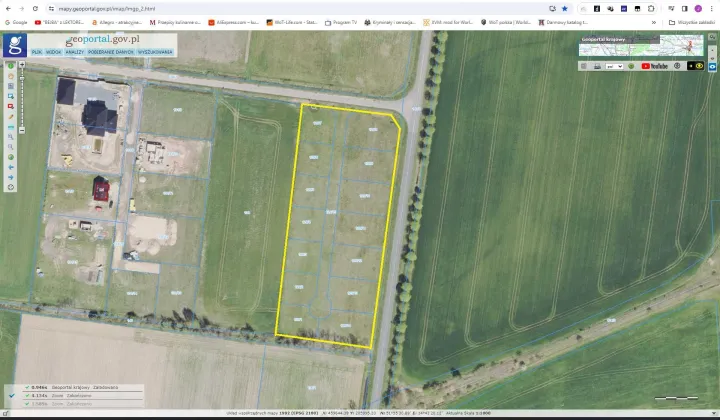Click the zoom-in plus button
Screen dimensions: 720x420
point(22,65)
